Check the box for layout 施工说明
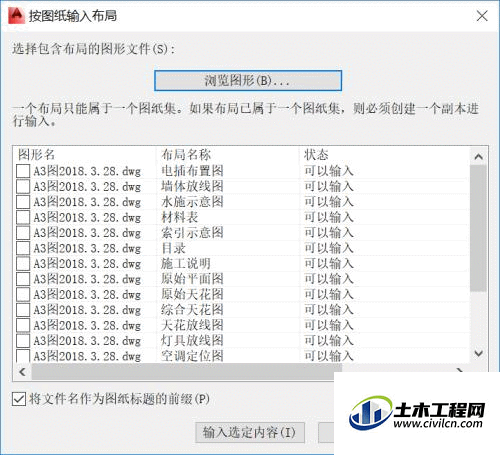 [x=23, y=264]
